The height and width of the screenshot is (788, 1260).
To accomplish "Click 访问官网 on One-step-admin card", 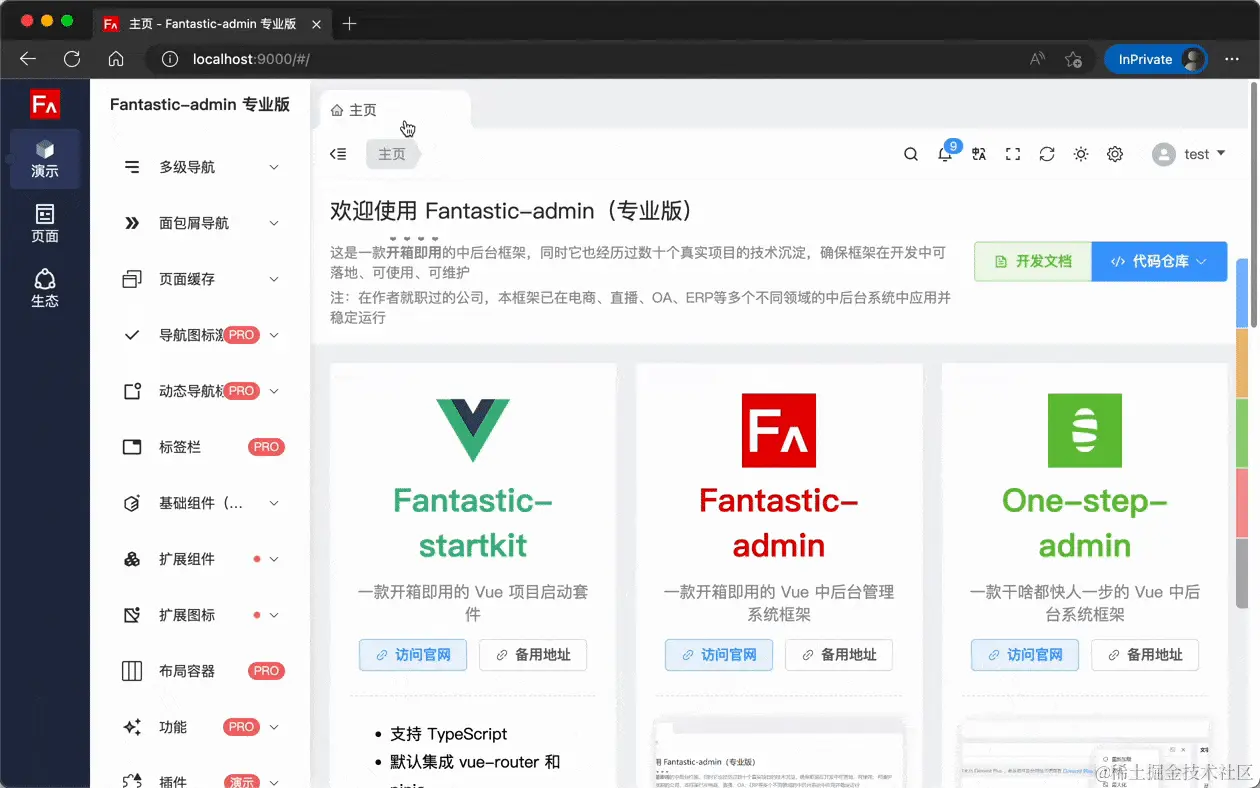I will [1025, 655].
